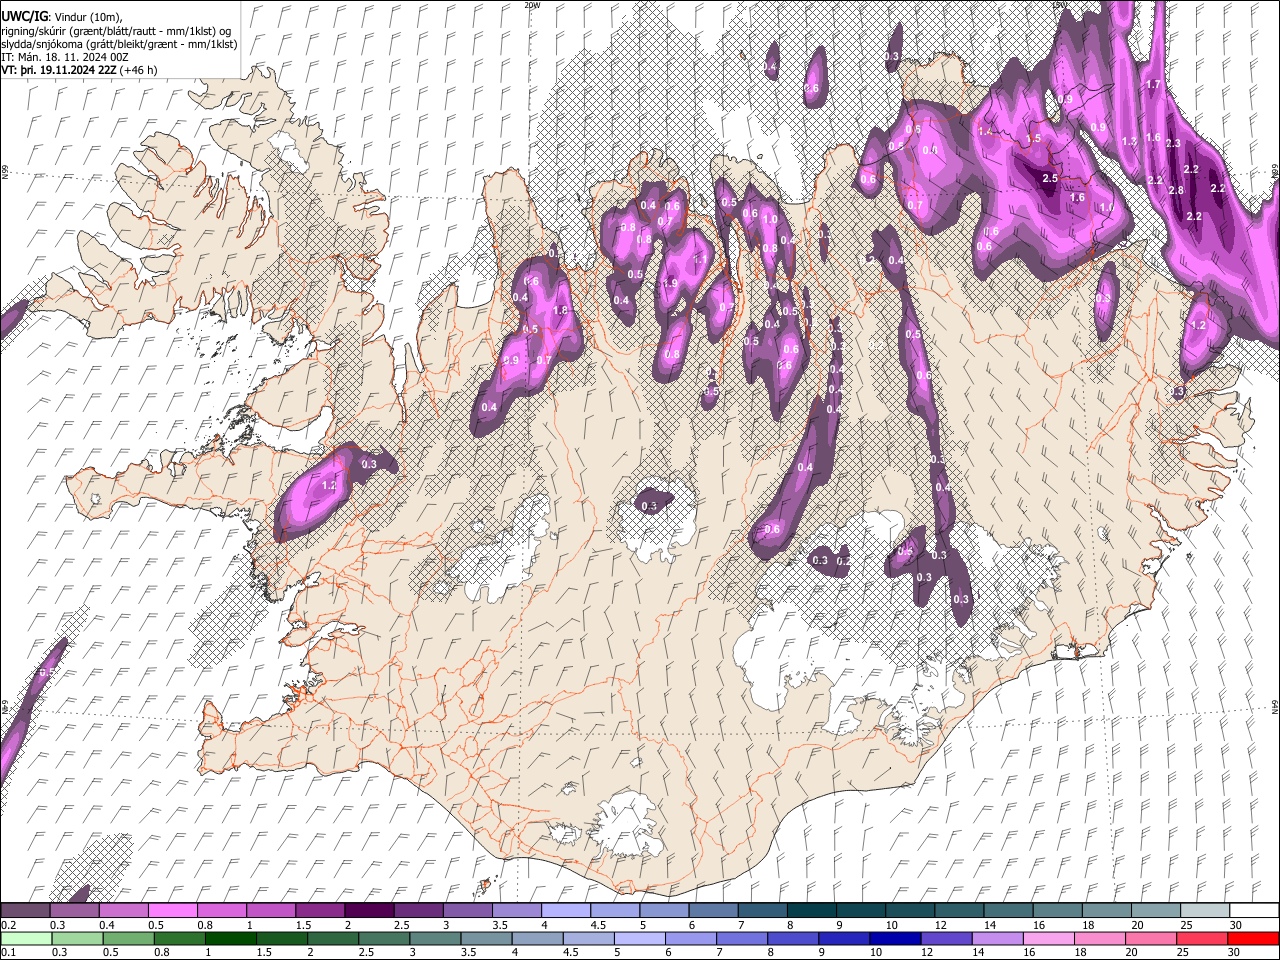Click the 1.4 precipitation value on the map
The height and width of the screenshot is (960, 1280).
(x=985, y=132)
